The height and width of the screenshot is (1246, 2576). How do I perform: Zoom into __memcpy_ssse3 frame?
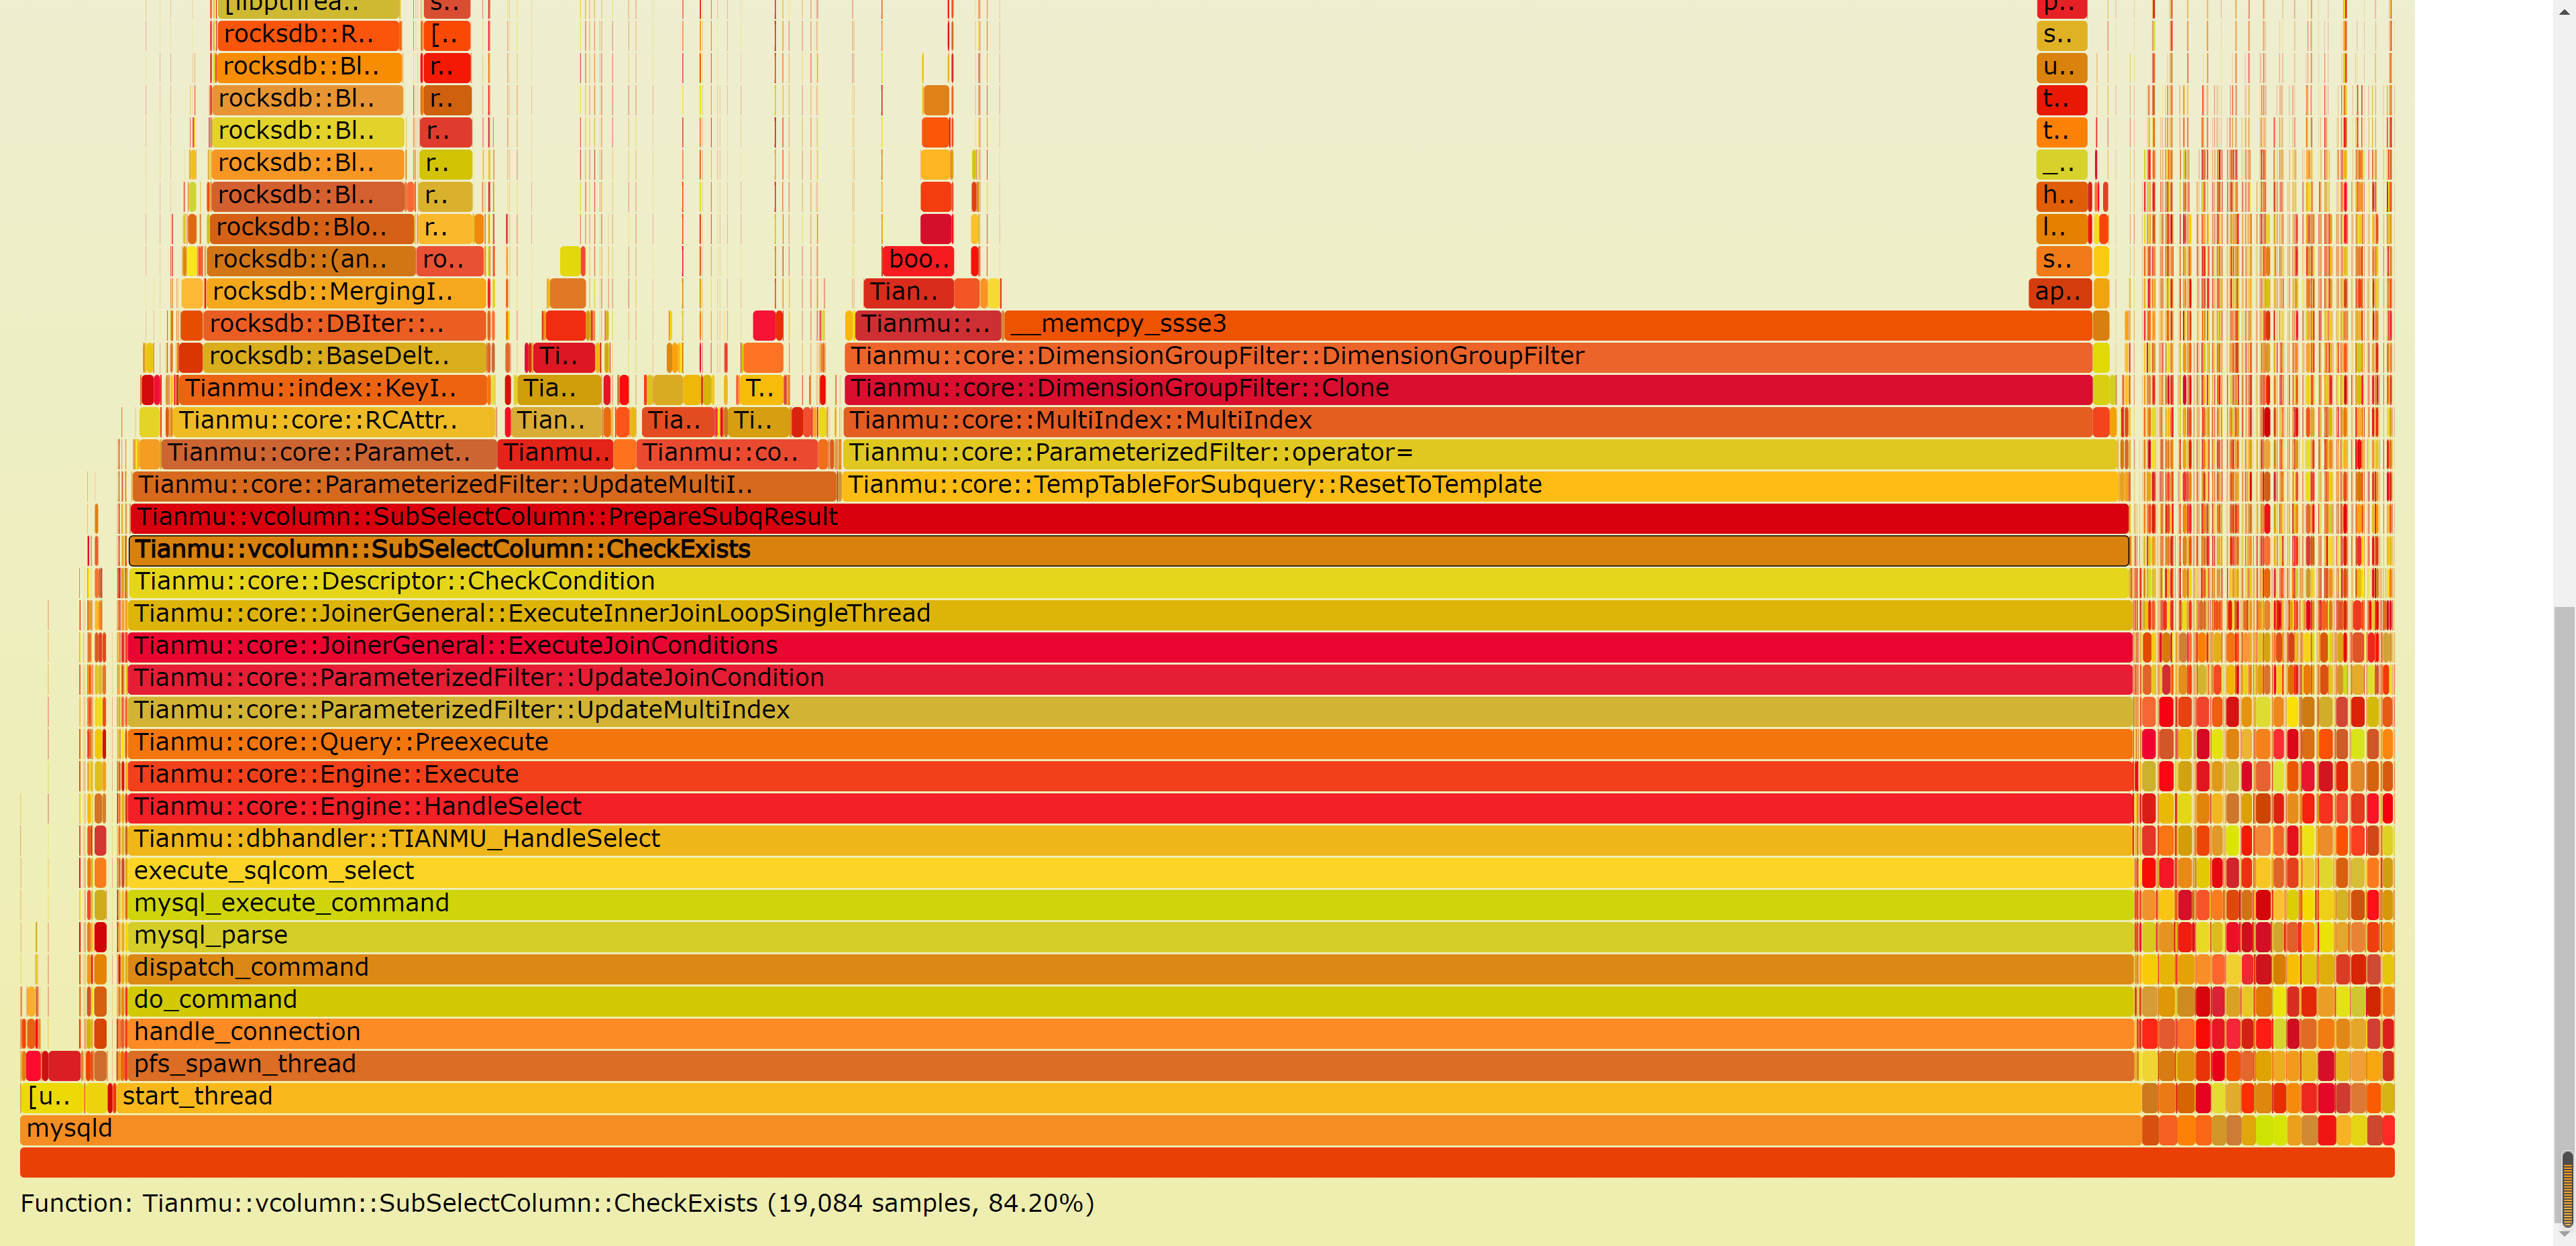[x=1548, y=325]
